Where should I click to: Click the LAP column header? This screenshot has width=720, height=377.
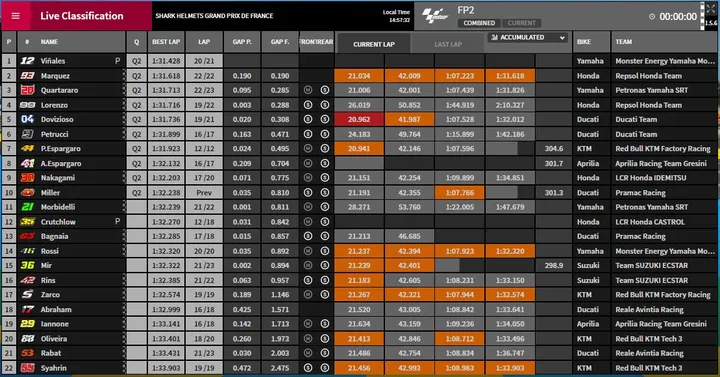204,42
